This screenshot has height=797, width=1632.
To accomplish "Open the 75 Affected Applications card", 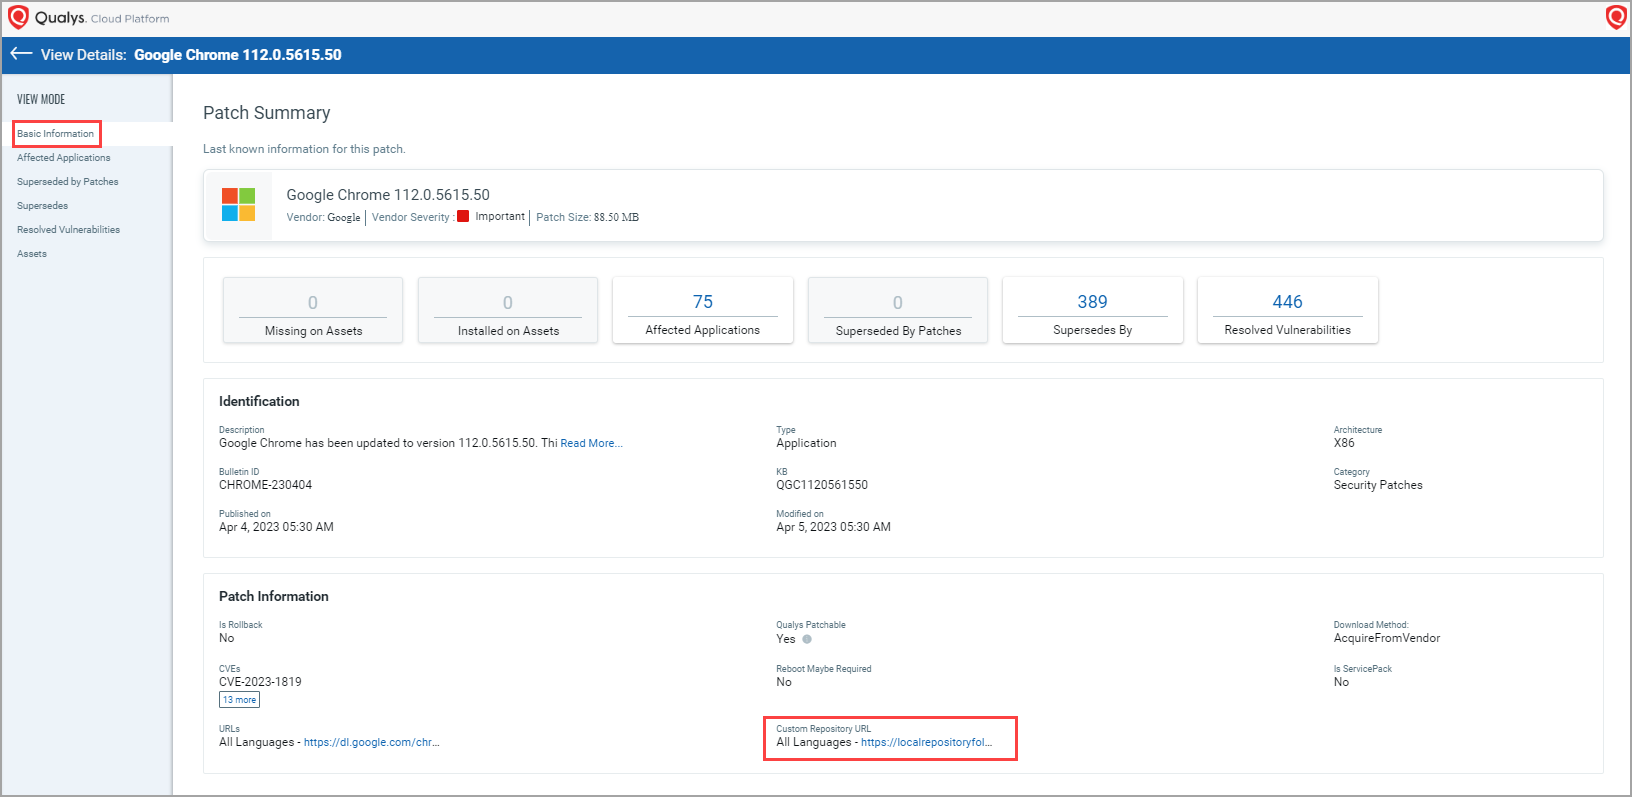I will 703,310.
